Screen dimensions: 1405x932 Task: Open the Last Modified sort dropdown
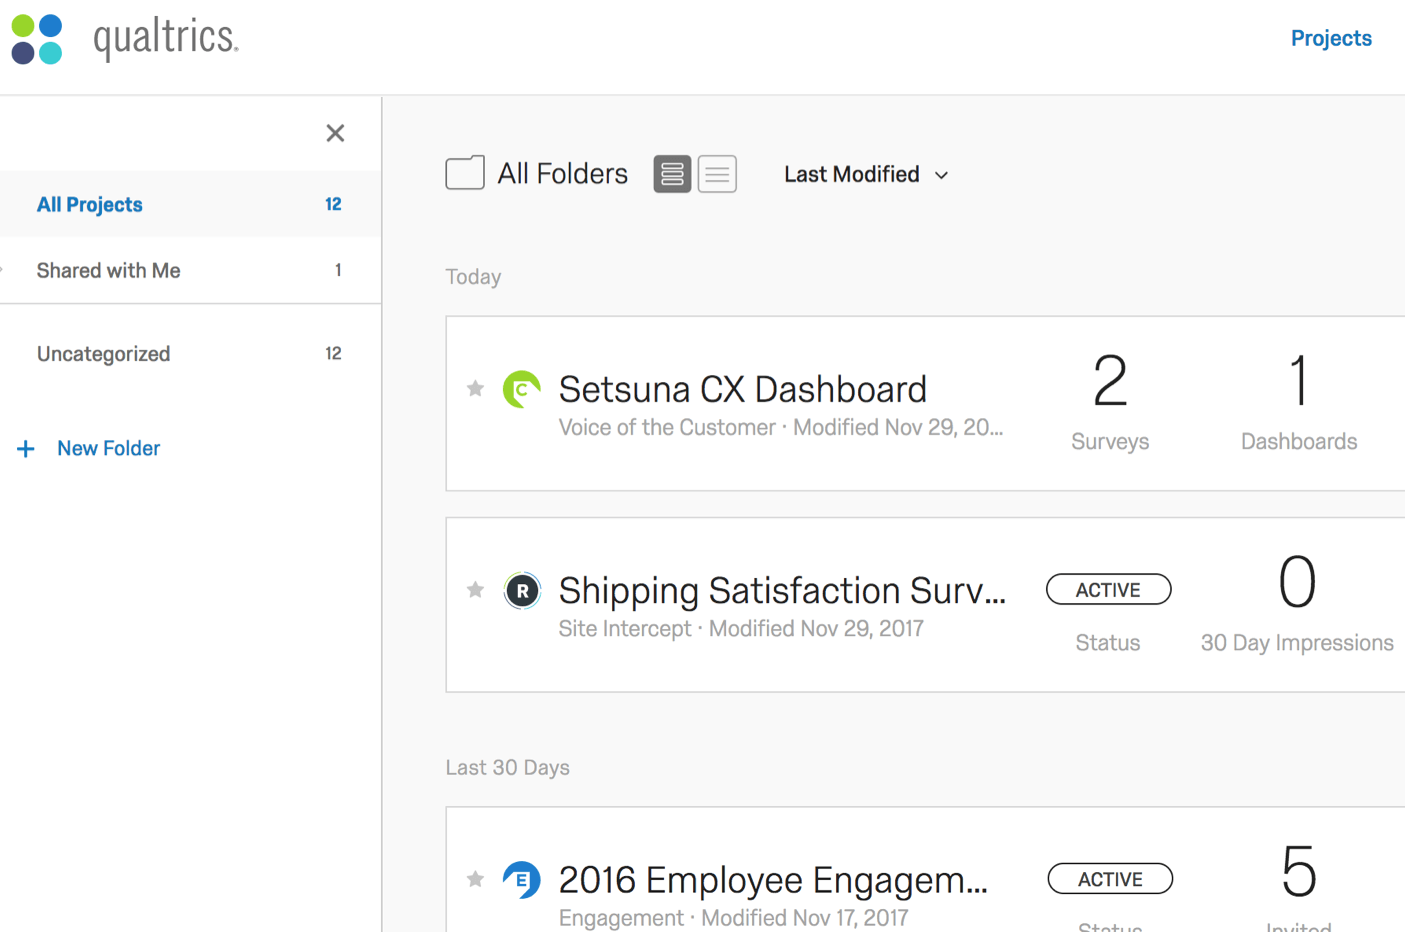(866, 175)
